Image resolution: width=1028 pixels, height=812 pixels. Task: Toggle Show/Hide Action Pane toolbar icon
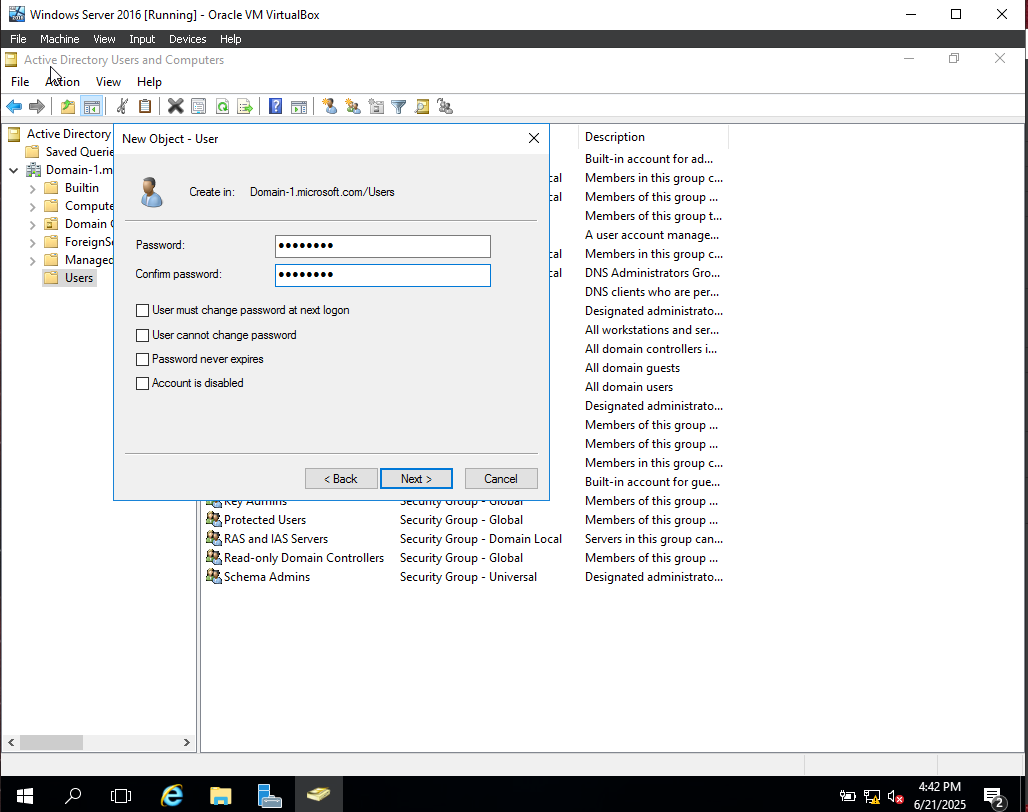[x=299, y=106]
